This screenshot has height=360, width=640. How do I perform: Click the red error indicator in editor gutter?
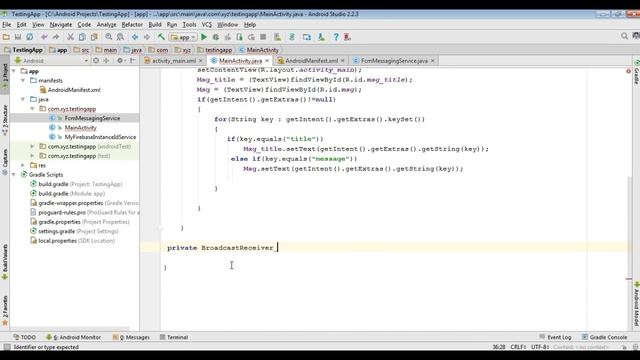tap(629, 71)
